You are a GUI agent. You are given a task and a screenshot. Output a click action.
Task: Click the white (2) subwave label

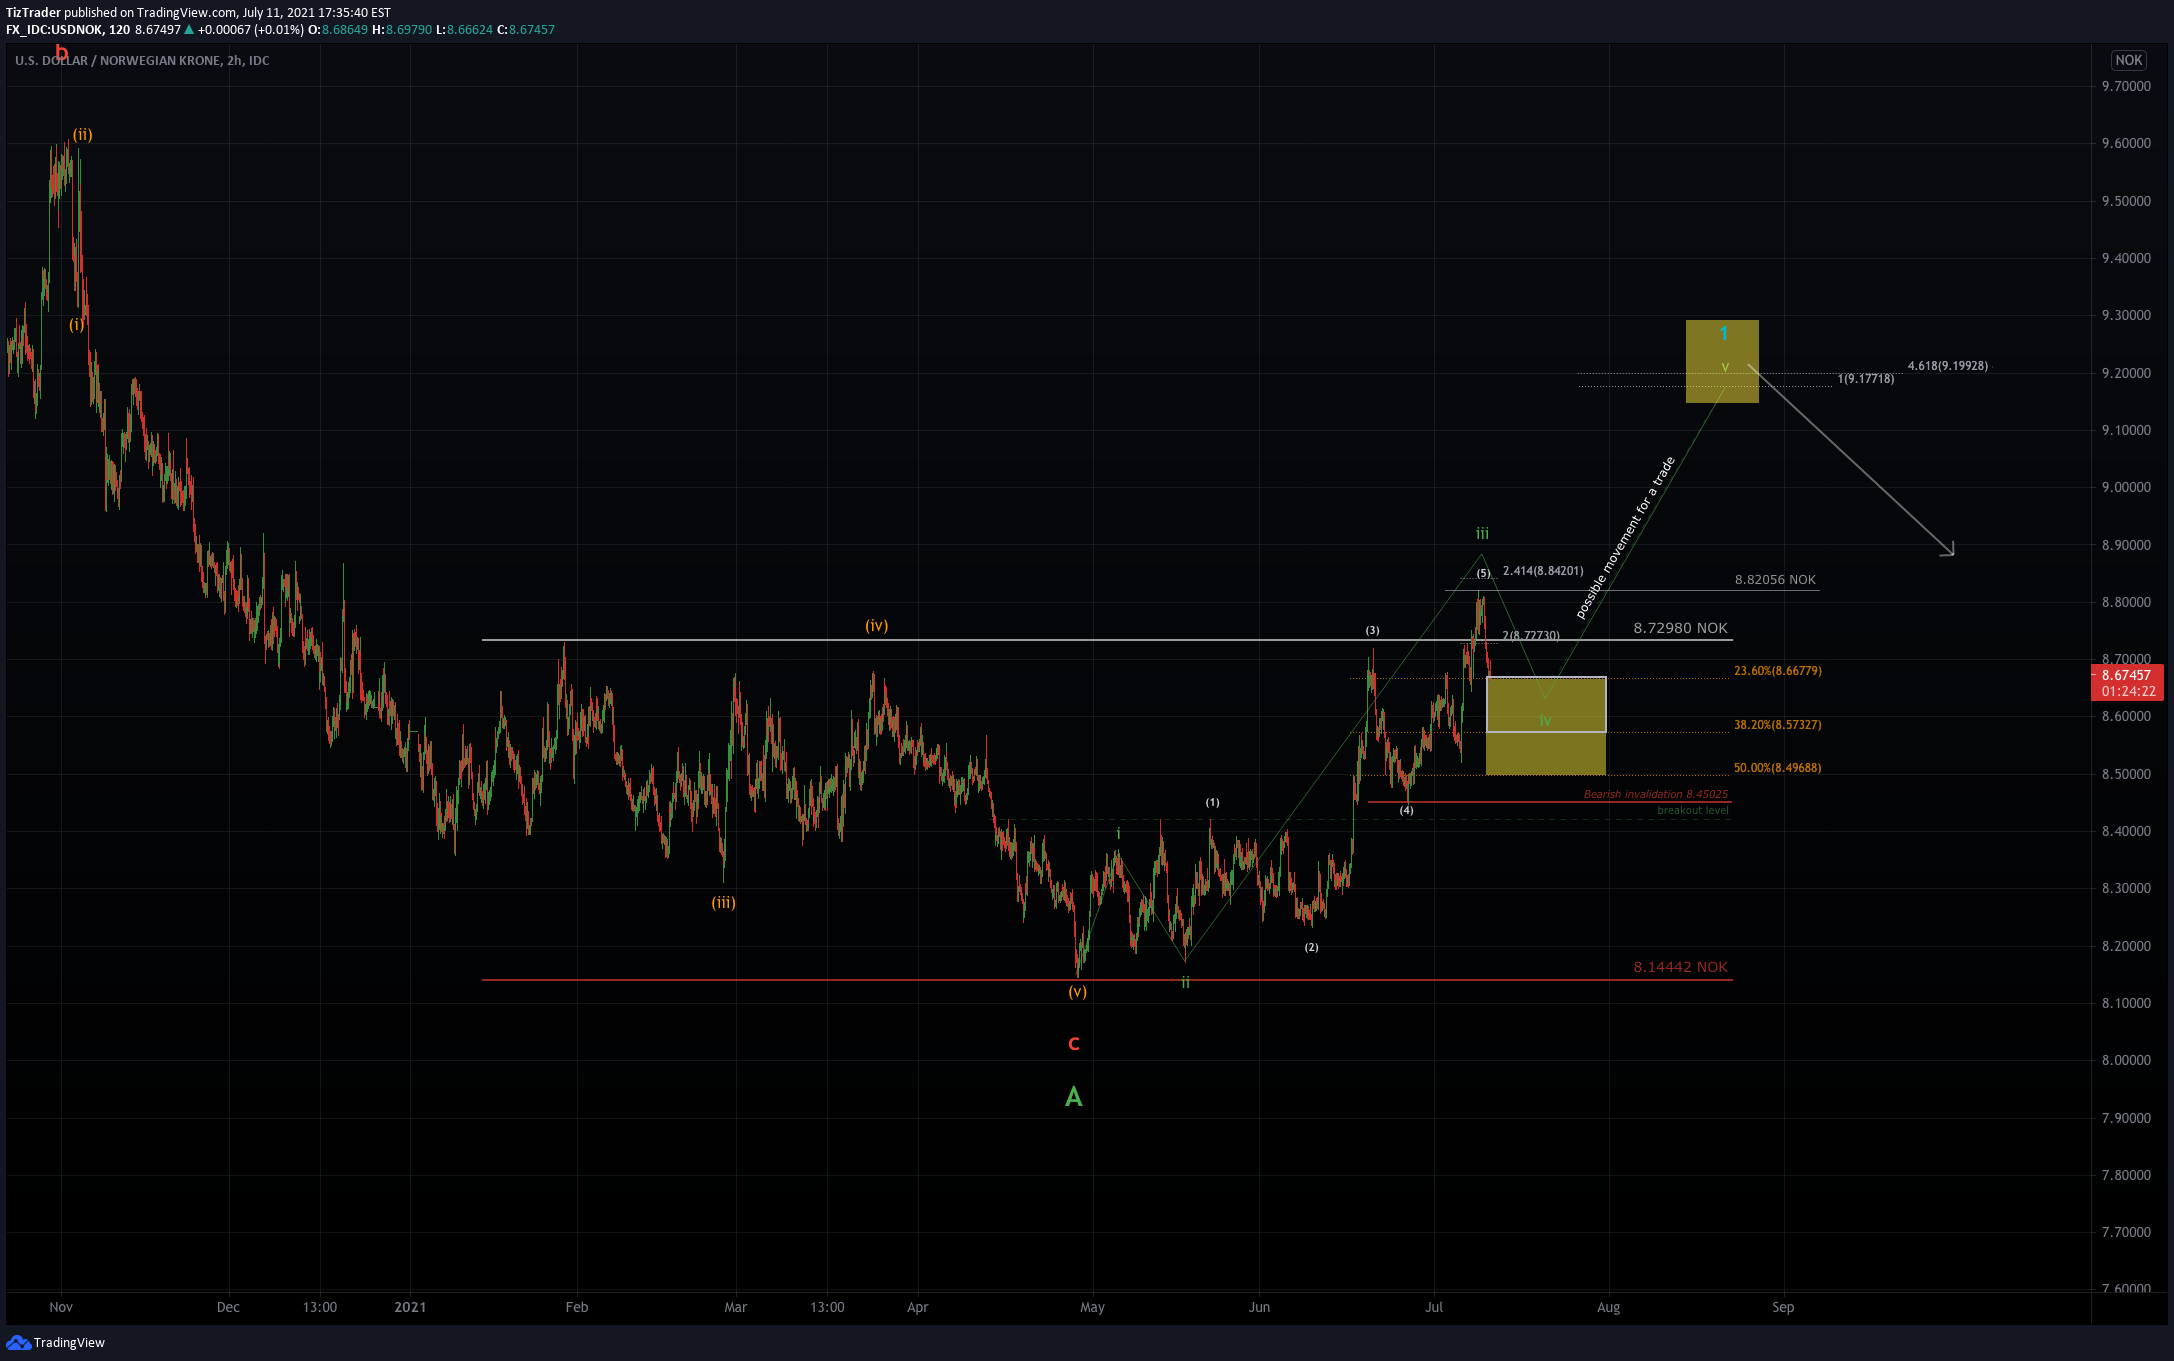point(1311,948)
